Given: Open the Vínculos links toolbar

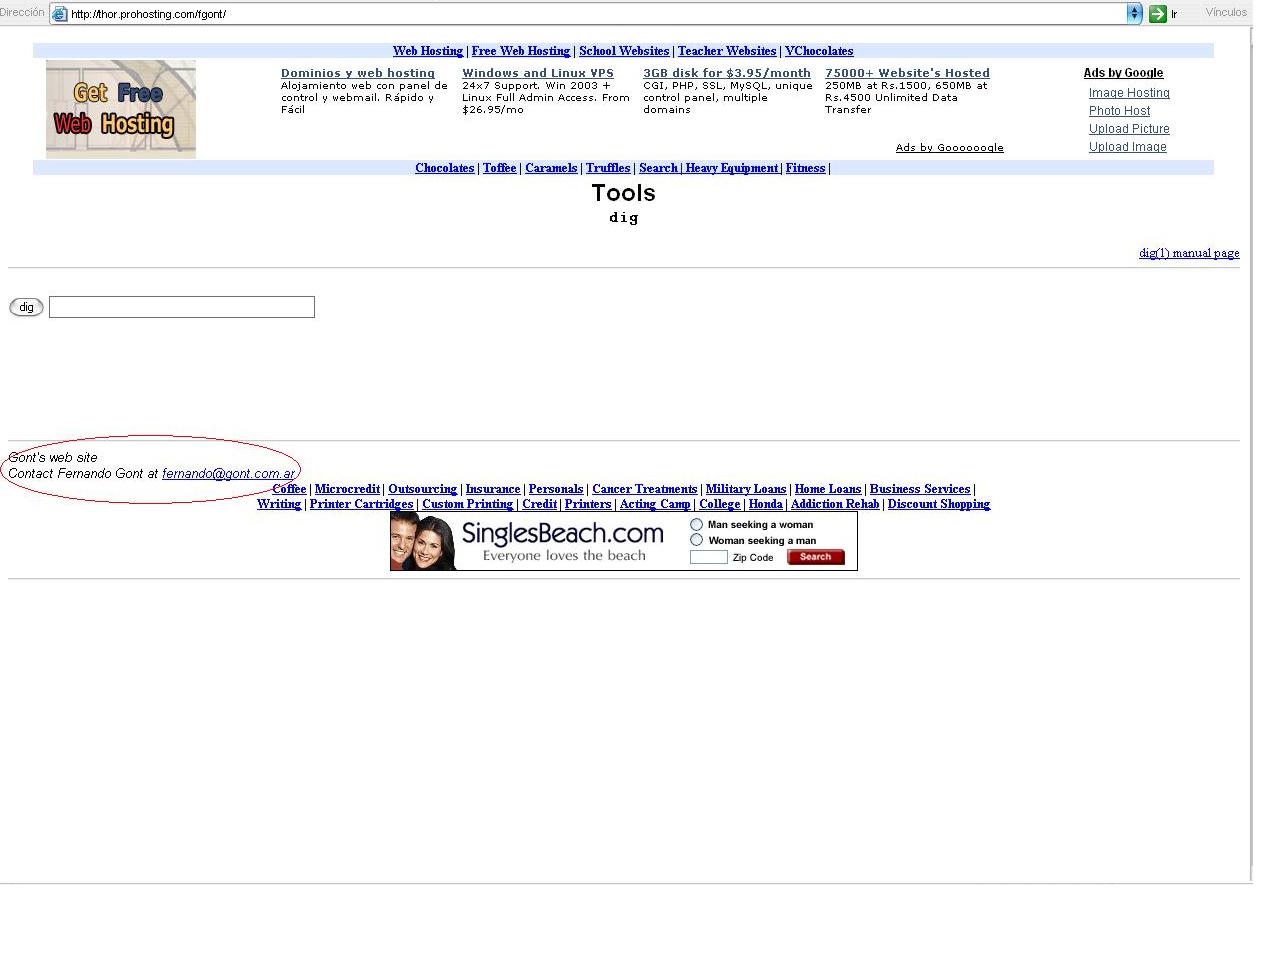Looking at the screenshot, I should point(1226,13).
